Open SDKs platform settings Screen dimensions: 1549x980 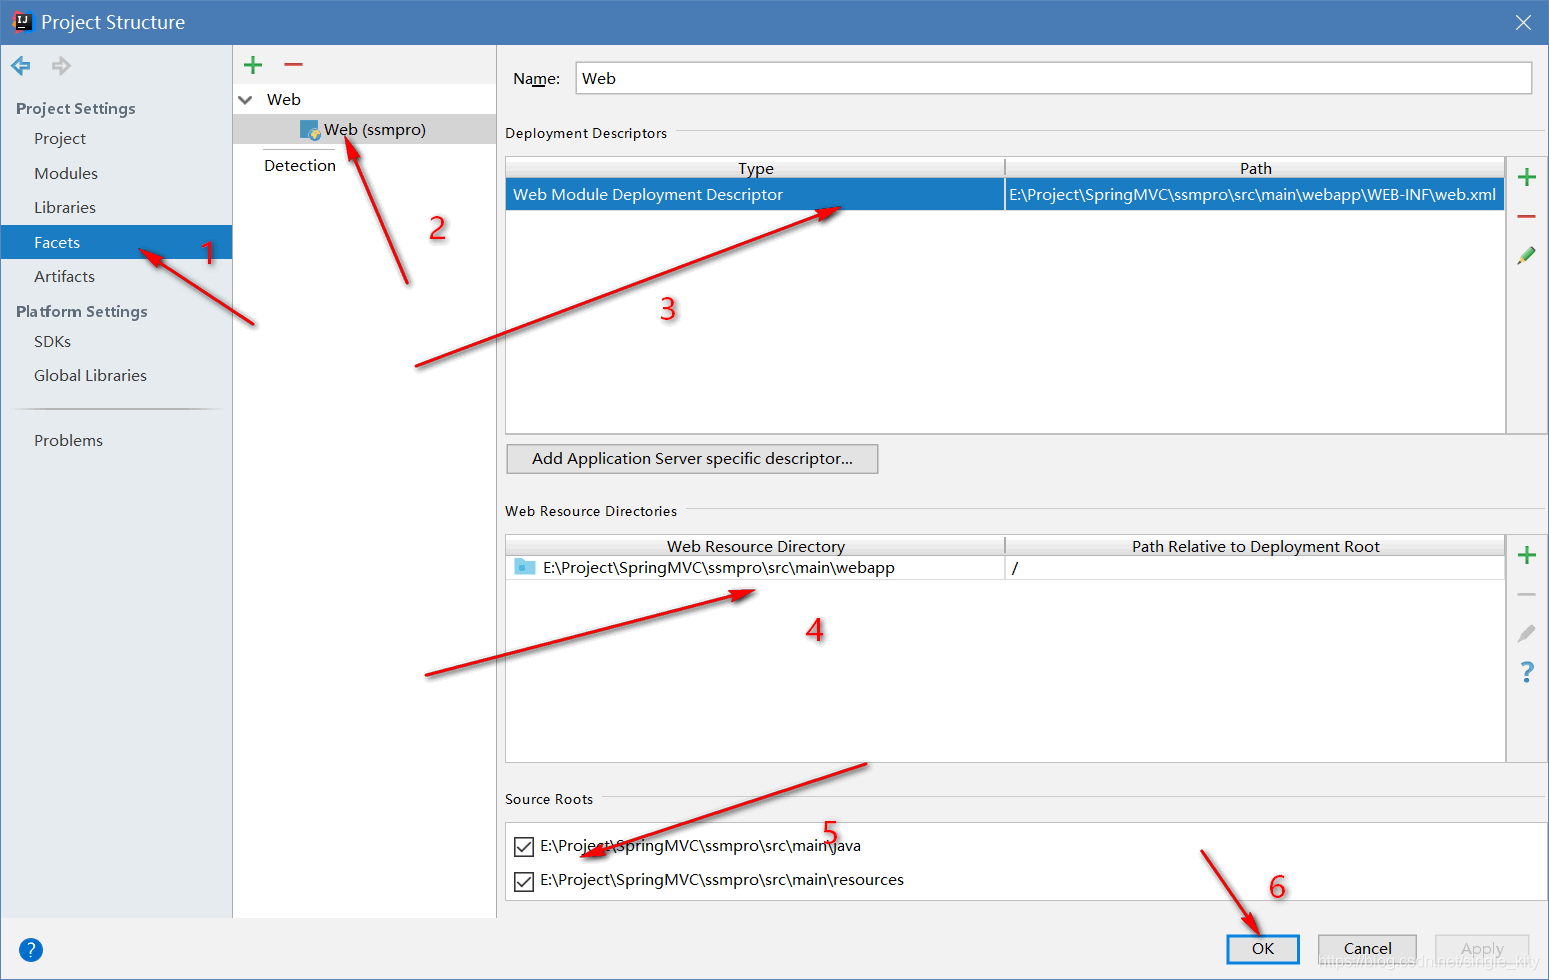tap(52, 342)
